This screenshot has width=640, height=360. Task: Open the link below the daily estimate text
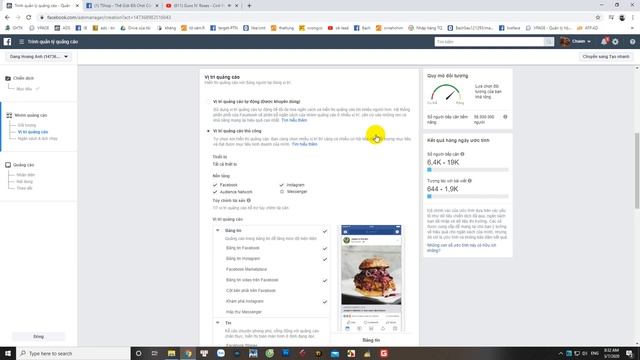461,248
